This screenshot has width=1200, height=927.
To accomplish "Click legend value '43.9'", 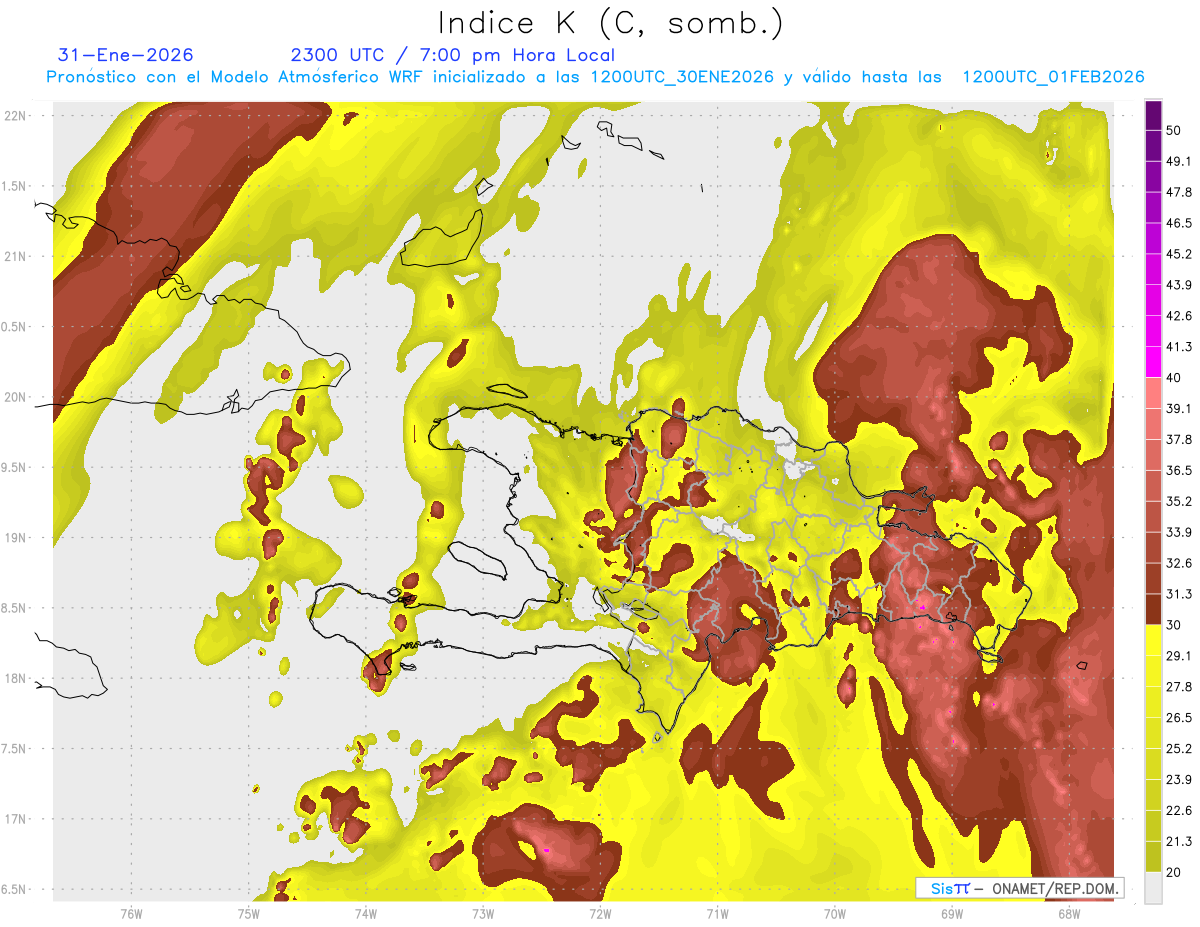I will tap(1178, 285).
